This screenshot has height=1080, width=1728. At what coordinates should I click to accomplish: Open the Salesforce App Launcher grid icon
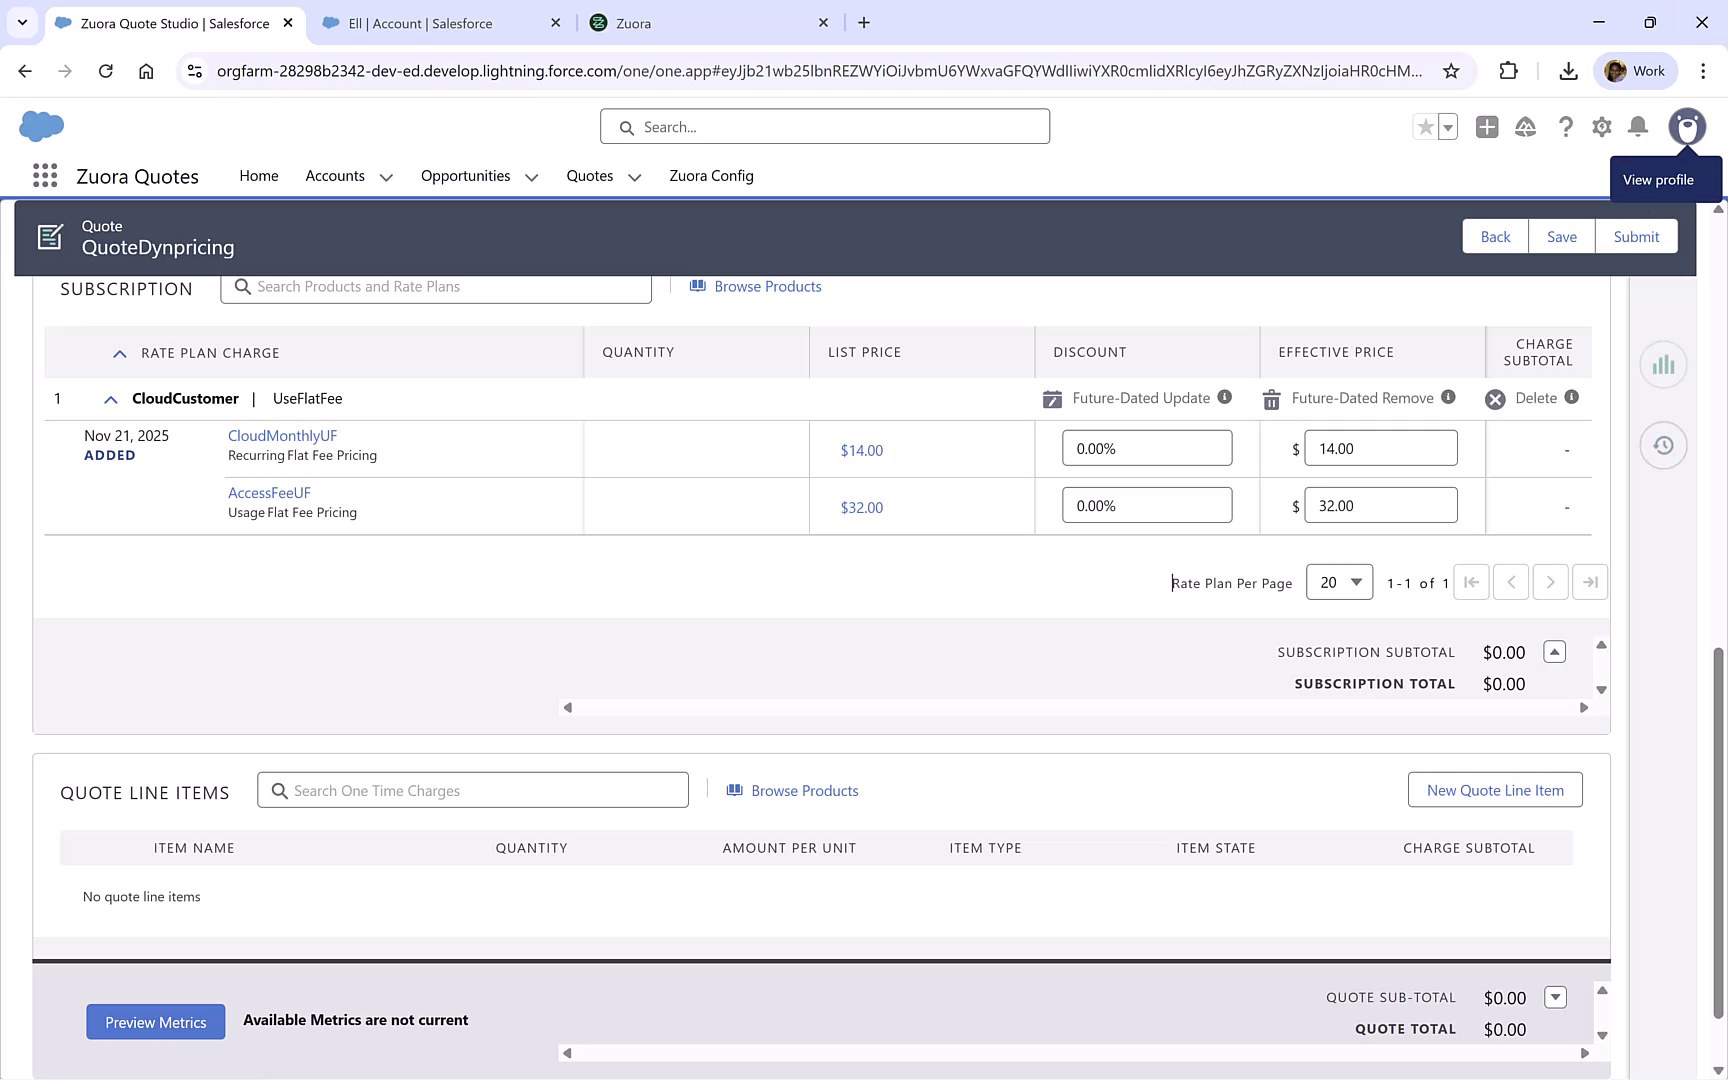44,175
